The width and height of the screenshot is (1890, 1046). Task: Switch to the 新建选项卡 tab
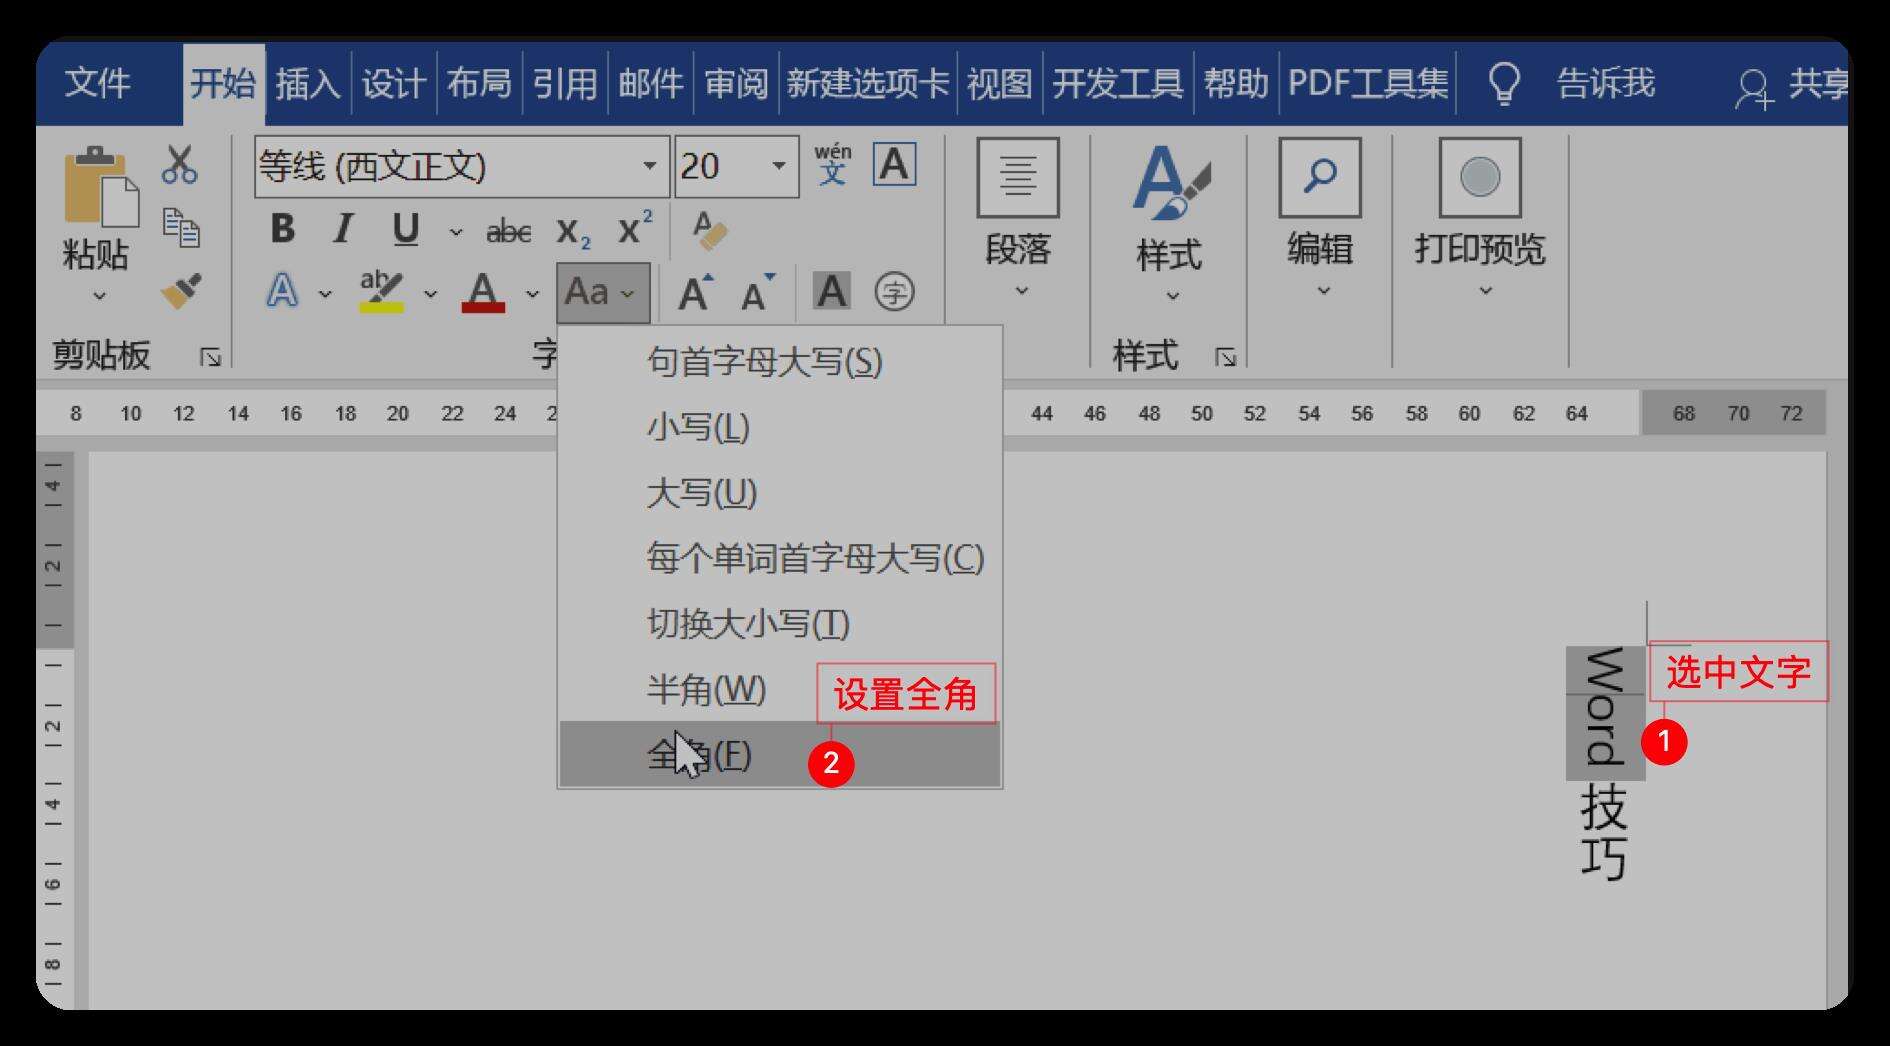click(x=868, y=83)
